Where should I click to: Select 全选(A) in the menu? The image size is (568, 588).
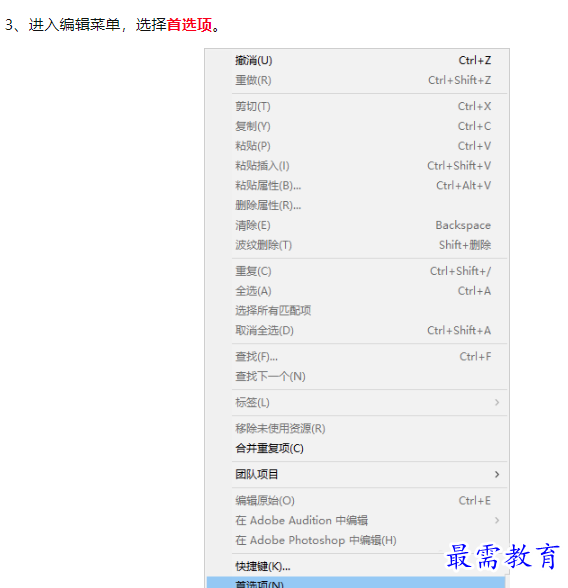[x=356, y=291]
